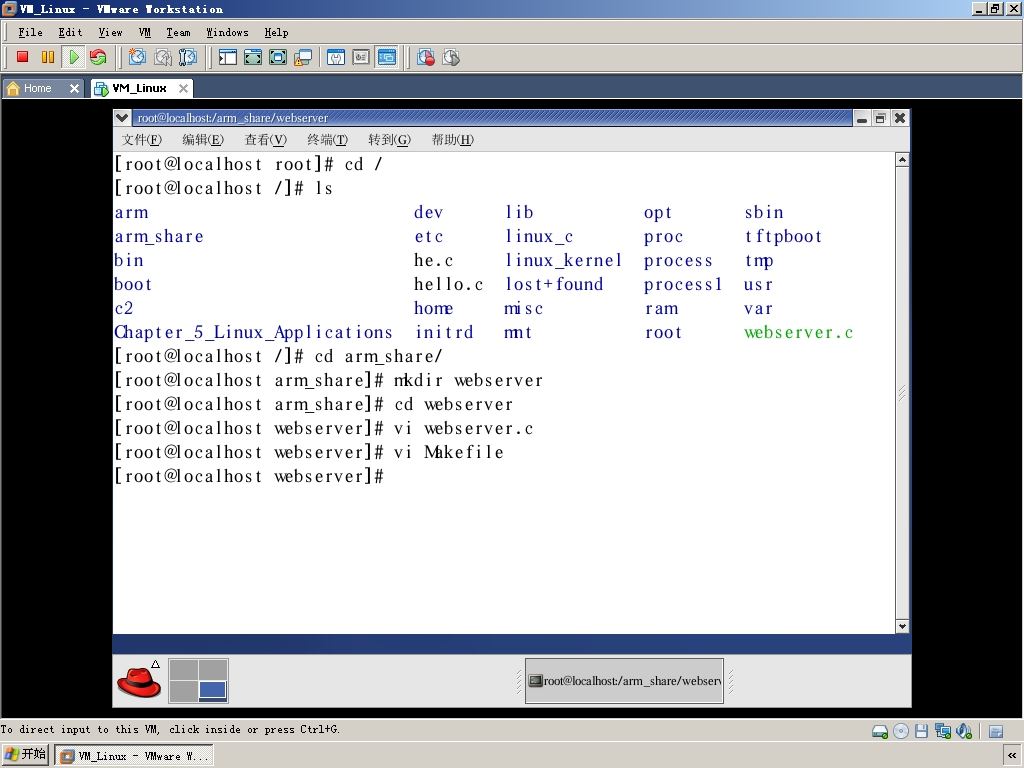Select VM_Linux VMware taskbar button
1024x768 pixels.
pos(133,756)
